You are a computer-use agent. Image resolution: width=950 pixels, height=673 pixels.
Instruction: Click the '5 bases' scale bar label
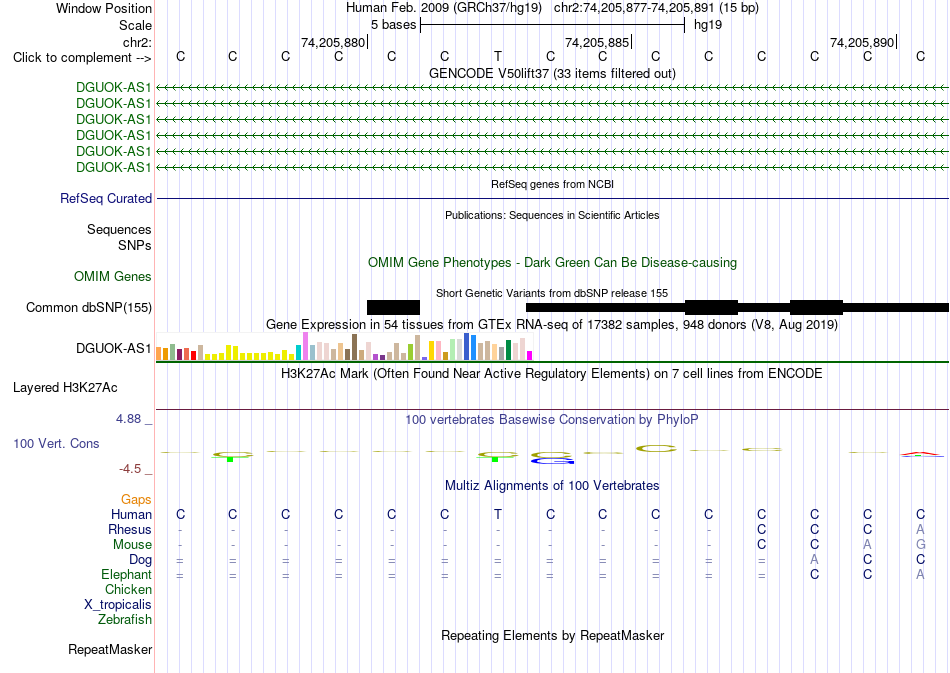click(393, 25)
